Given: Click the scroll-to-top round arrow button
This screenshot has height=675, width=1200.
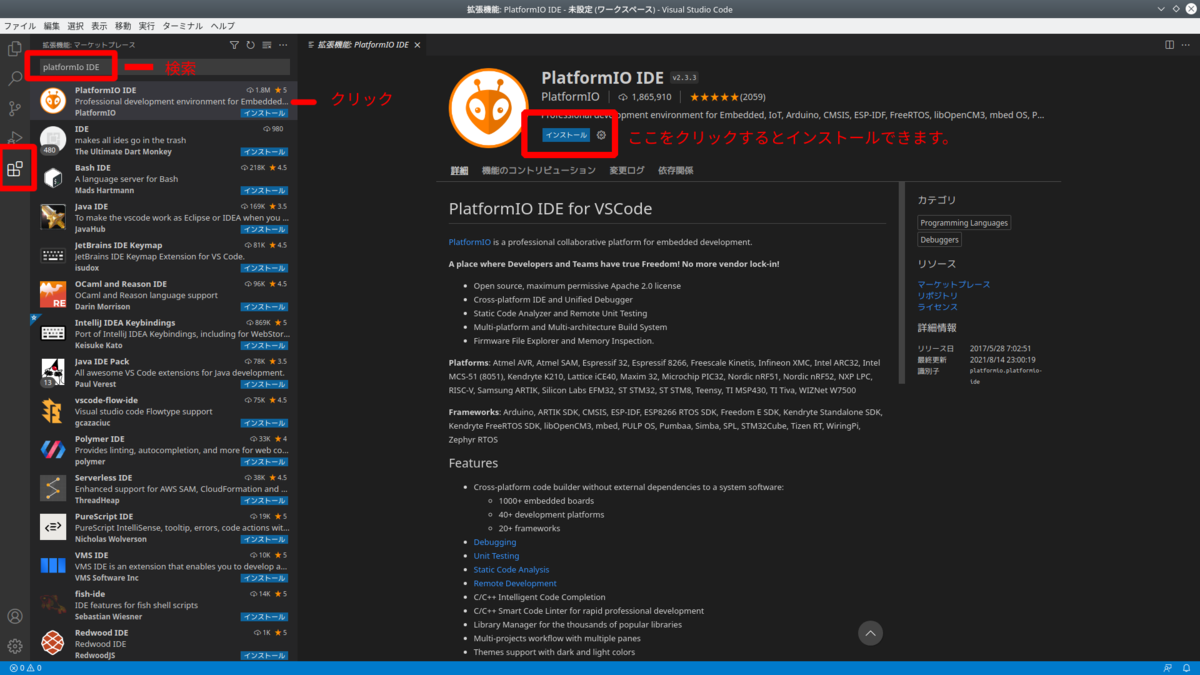Looking at the screenshot, I should [x=870, y=633].
